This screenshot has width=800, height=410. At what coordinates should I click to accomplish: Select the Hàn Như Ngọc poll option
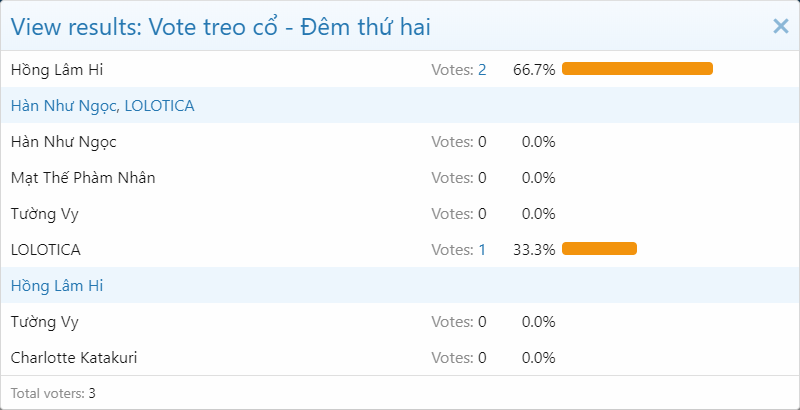[64, 142]
